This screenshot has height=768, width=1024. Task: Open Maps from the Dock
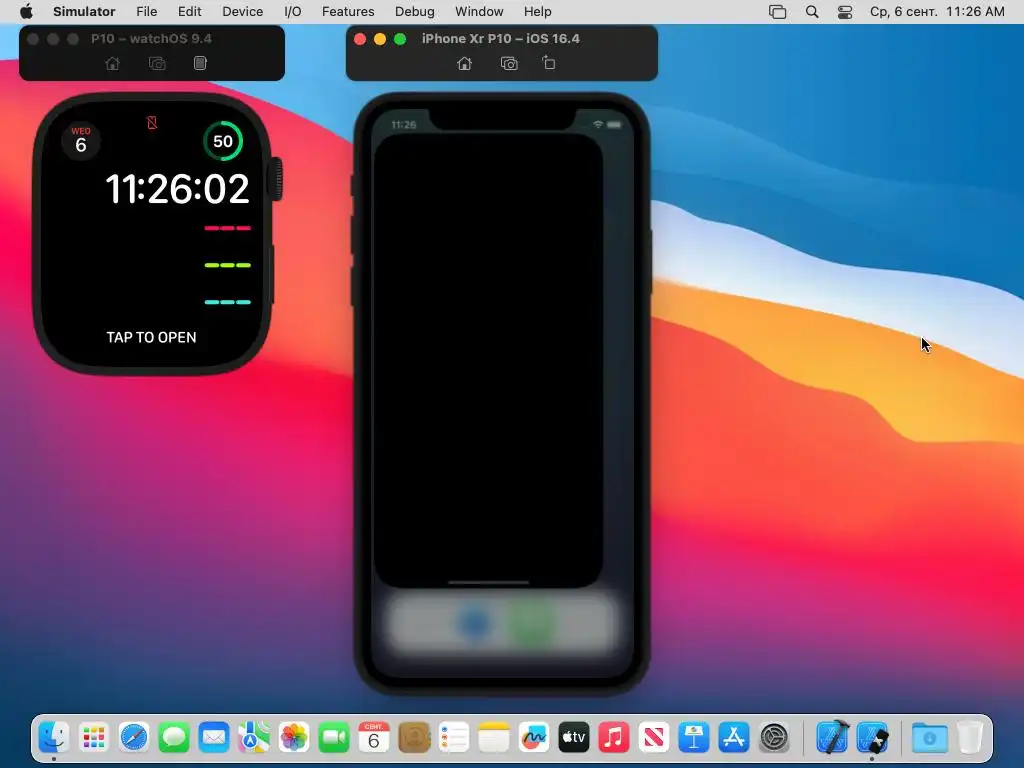click(x=253, y=737)
